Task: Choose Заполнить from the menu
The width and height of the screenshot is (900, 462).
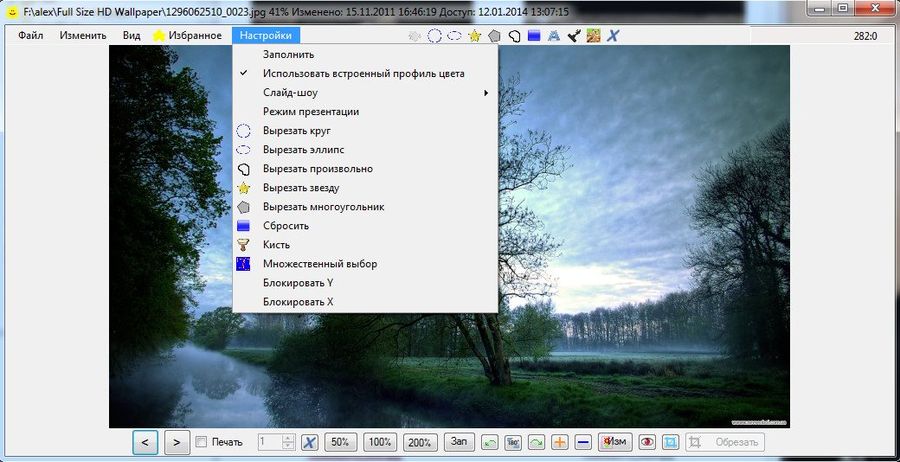Action: (364, 55)
